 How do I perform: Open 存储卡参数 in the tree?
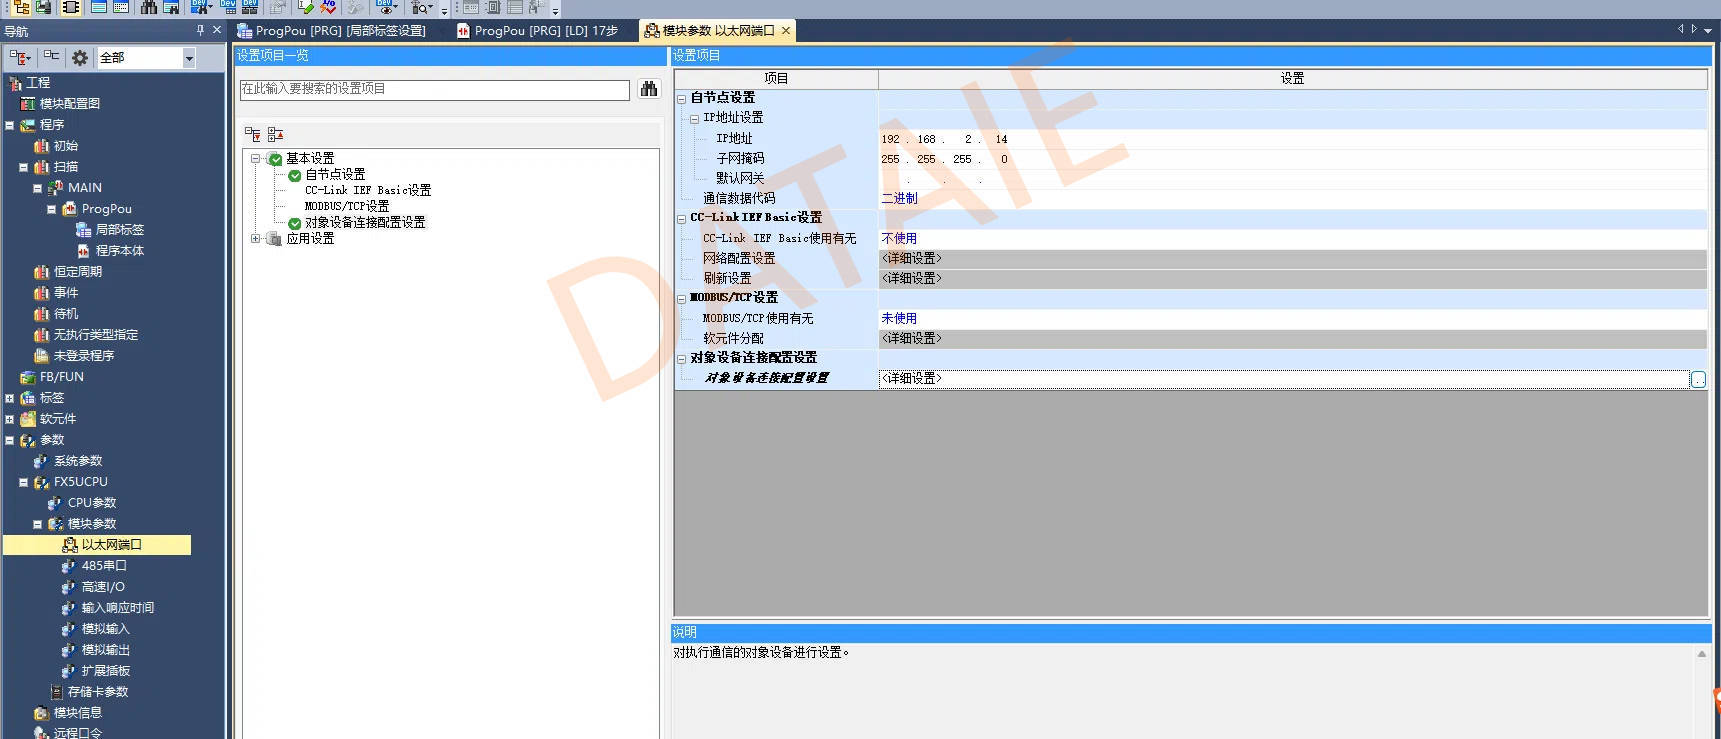[x=97, y=692]
